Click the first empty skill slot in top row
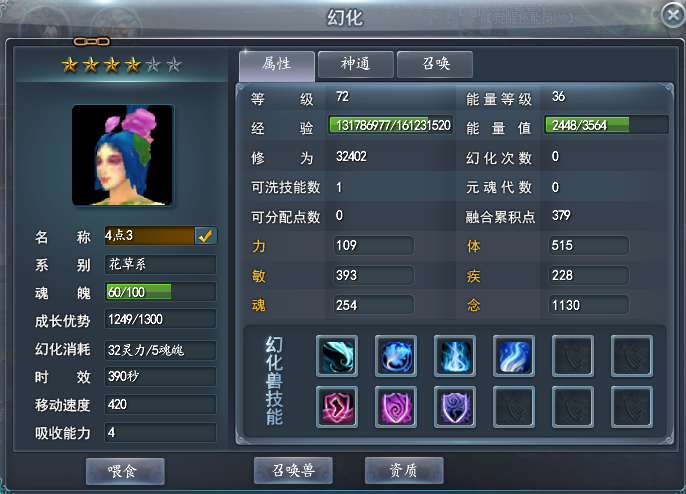 (573, 356)
